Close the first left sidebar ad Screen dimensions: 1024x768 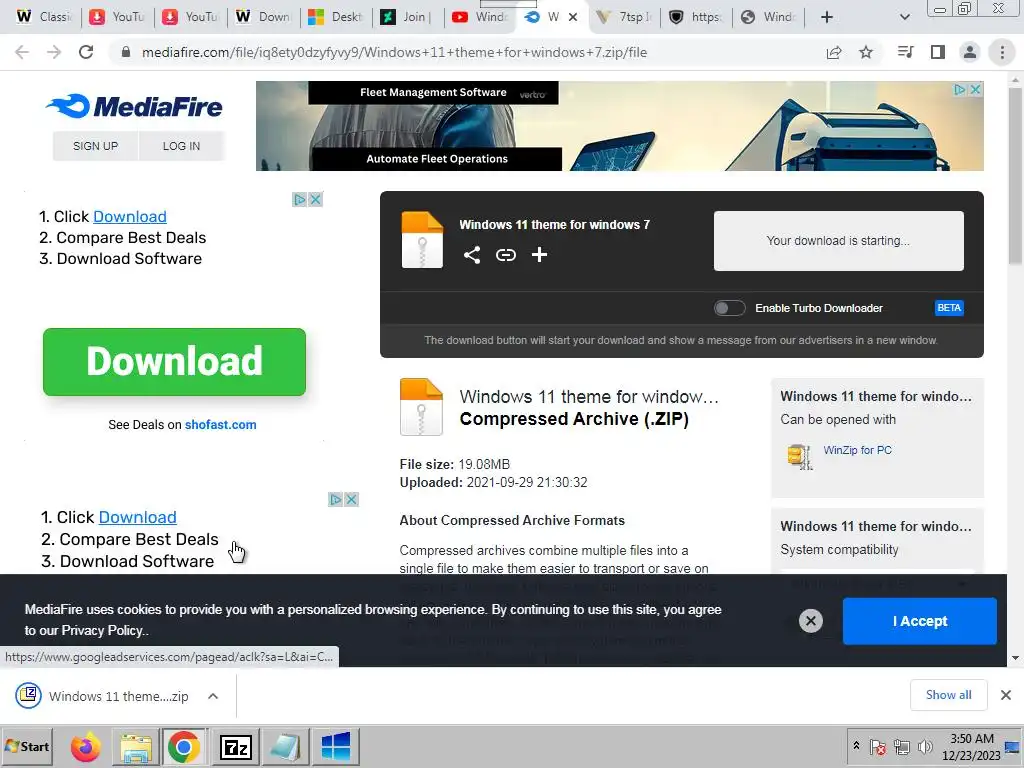[315, 199]
